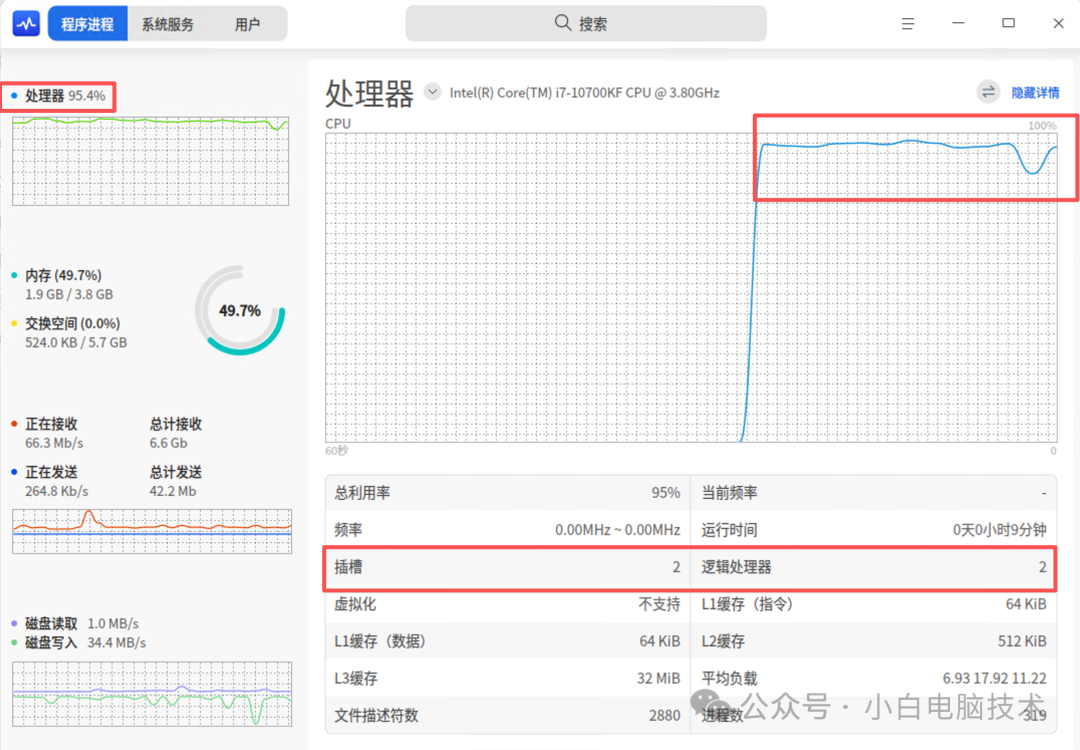1080x750 pixels.
Task: Select 内存 (49.7%) sidebar entry
Action: click(63, 275)
